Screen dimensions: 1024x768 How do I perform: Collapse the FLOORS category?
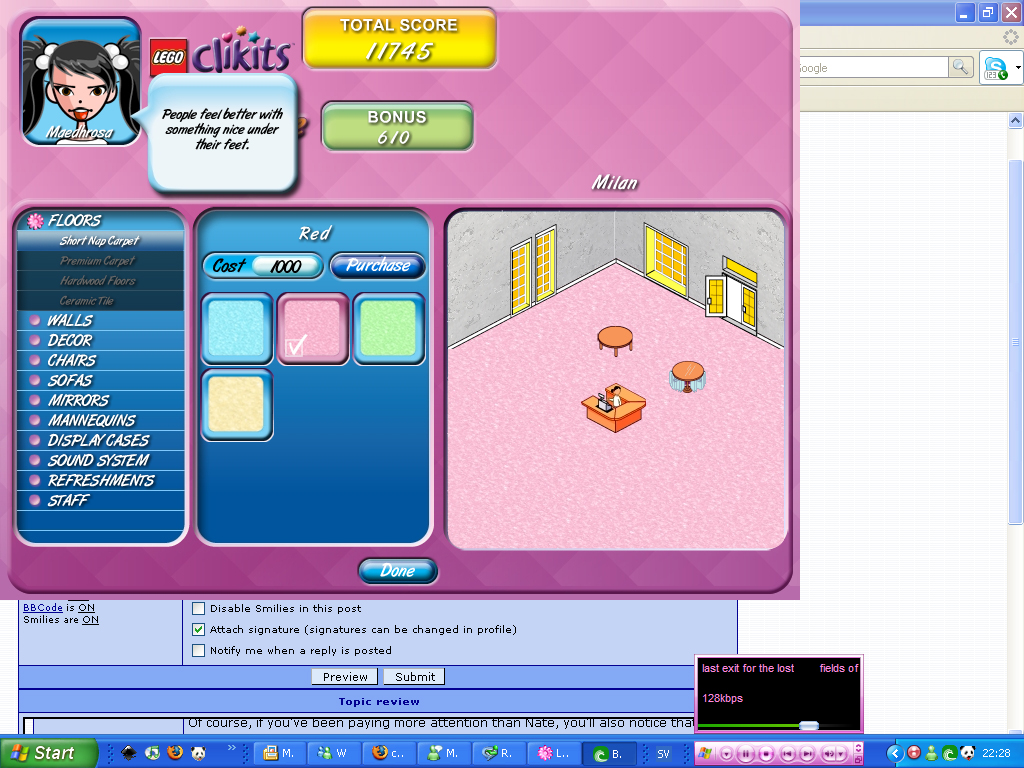coord(101,221)
